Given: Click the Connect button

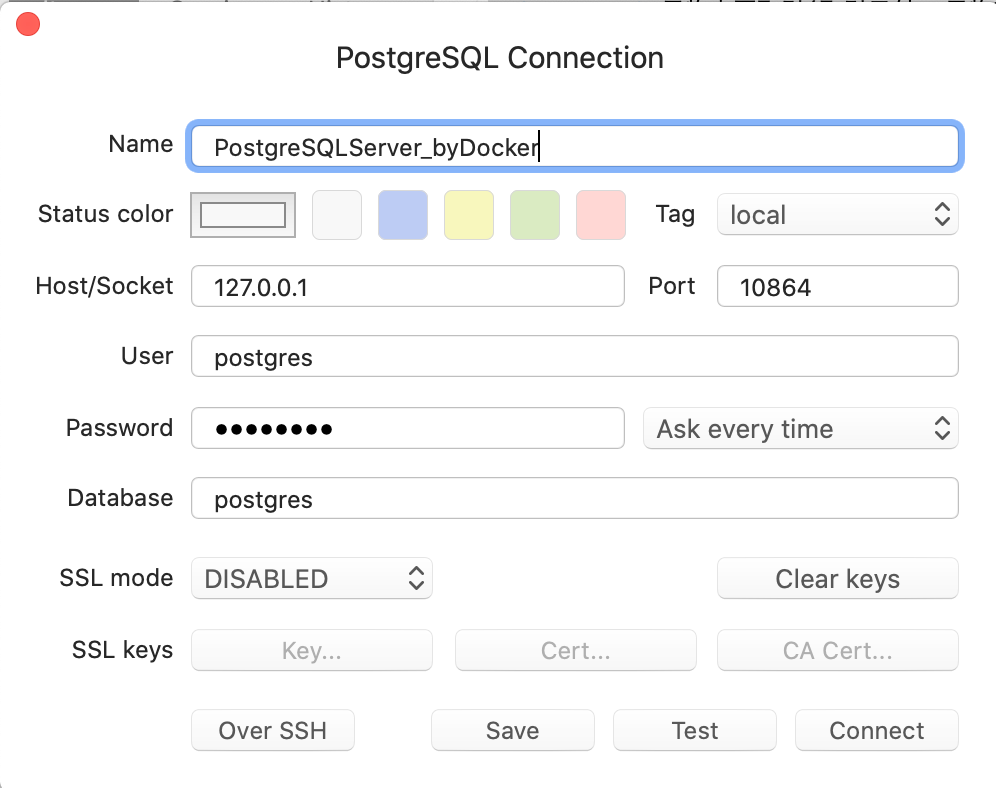Looking at the screenshot, I should pyautogui.click(x=877, y=730).
